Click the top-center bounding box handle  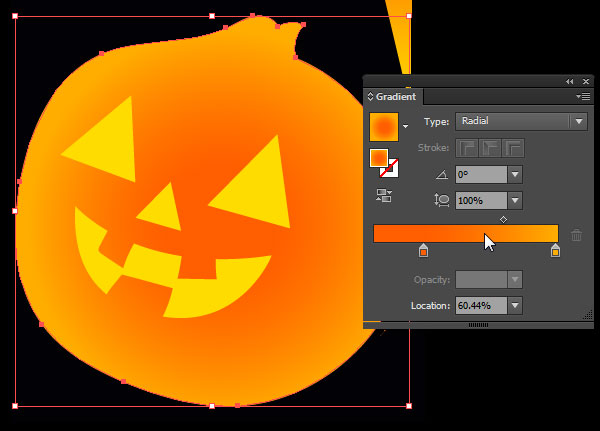[x=212, y=16]
